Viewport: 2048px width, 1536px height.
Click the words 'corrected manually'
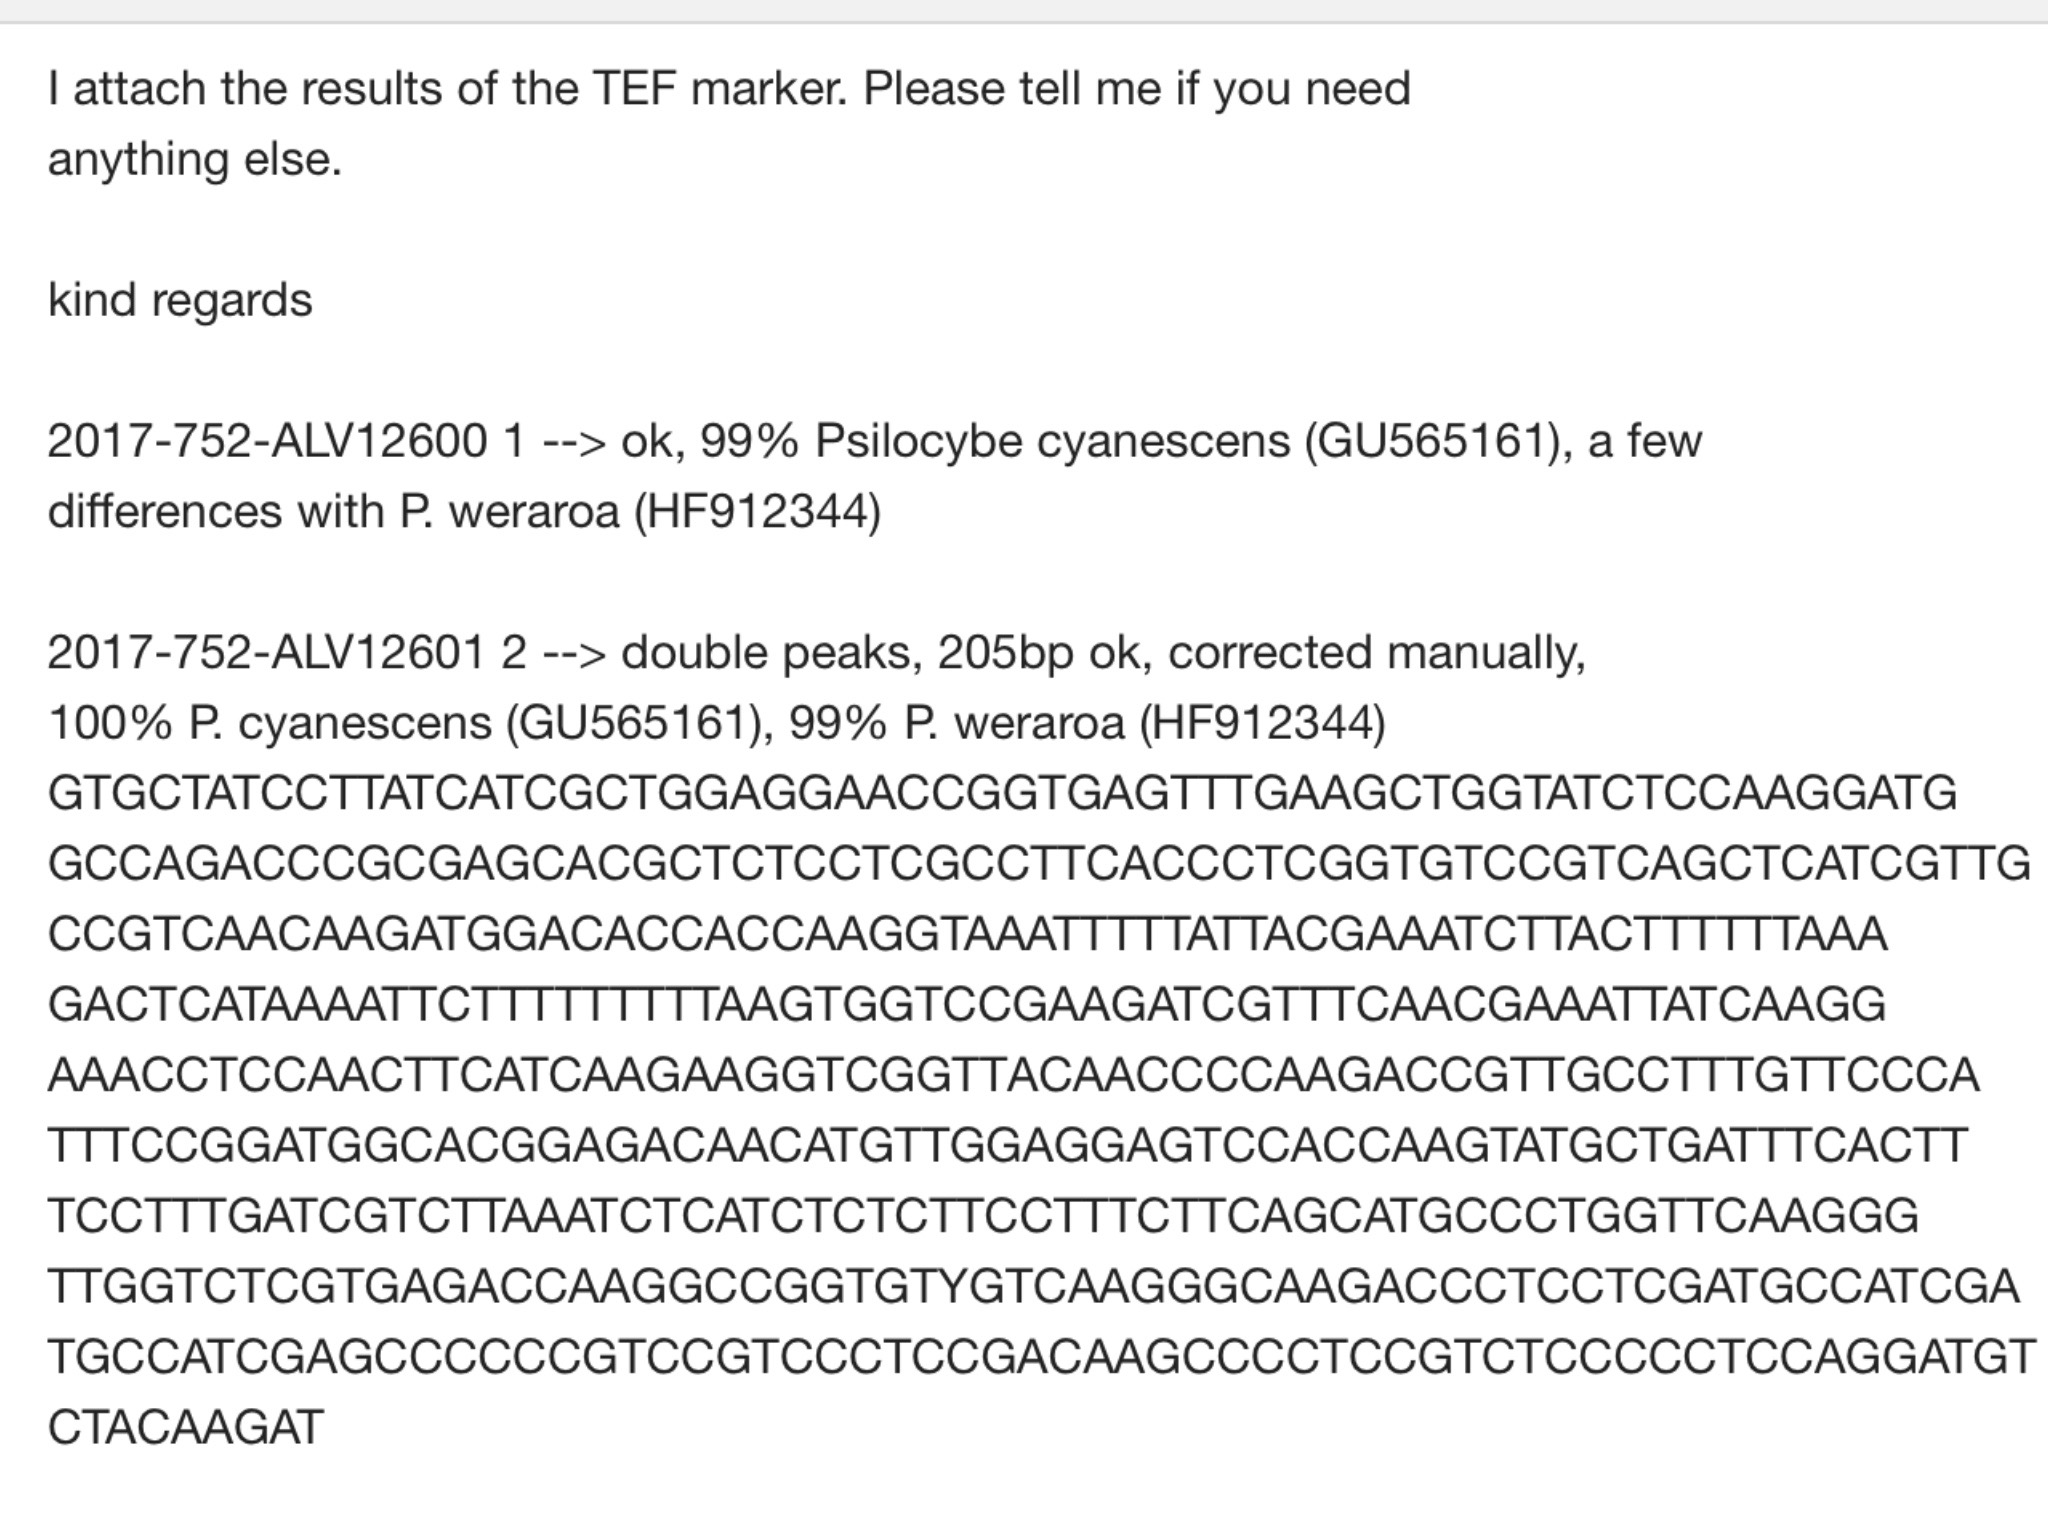click(x=1375, y=653)
